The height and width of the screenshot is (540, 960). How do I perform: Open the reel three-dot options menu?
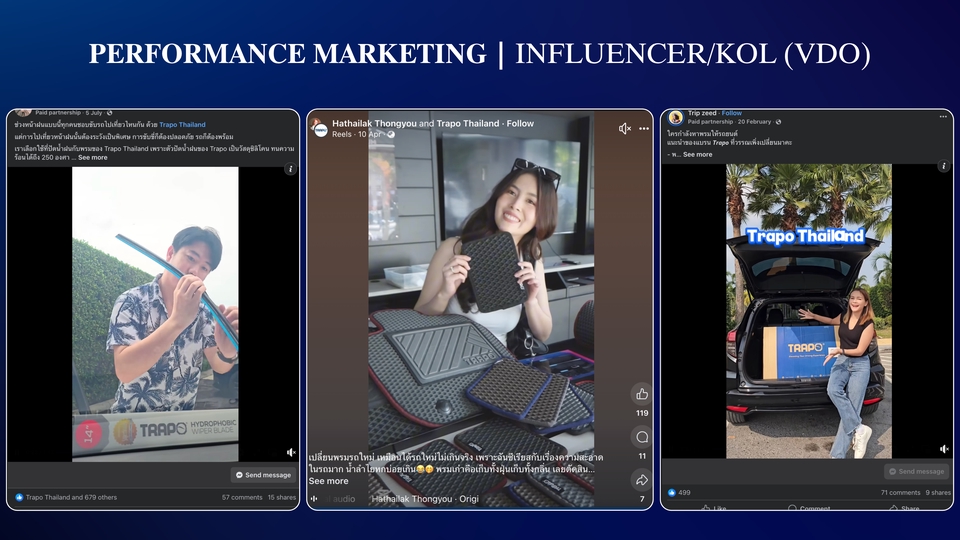coord(644,129)
